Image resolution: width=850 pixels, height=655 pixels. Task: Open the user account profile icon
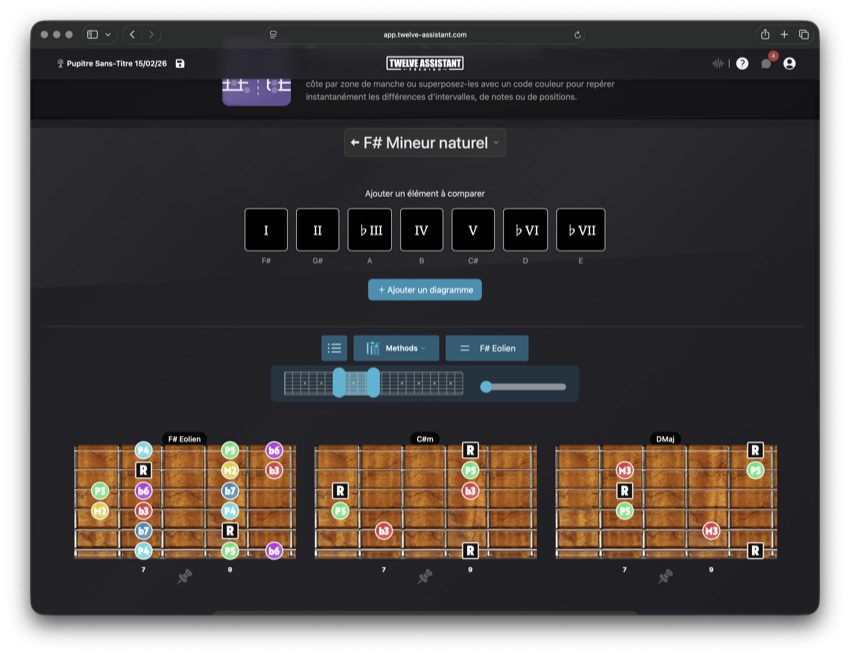click(790, 64)
